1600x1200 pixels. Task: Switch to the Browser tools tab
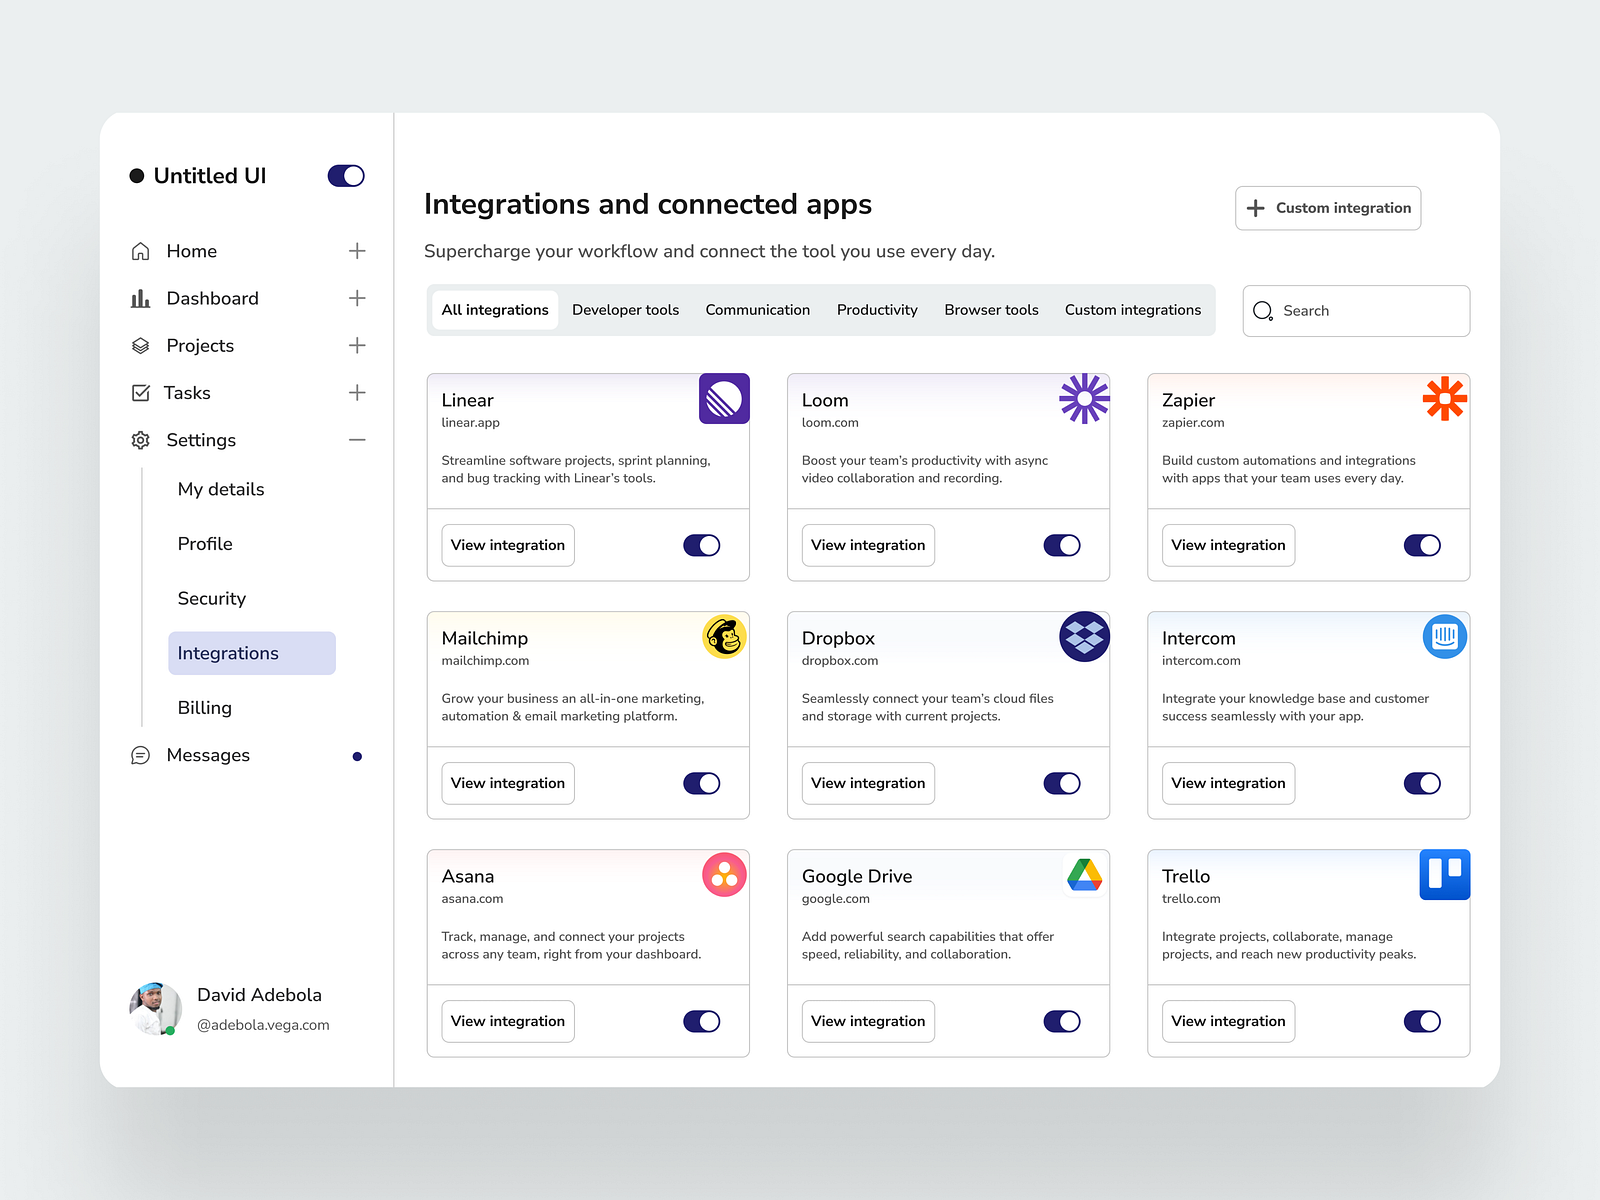[x=991, y=310]
